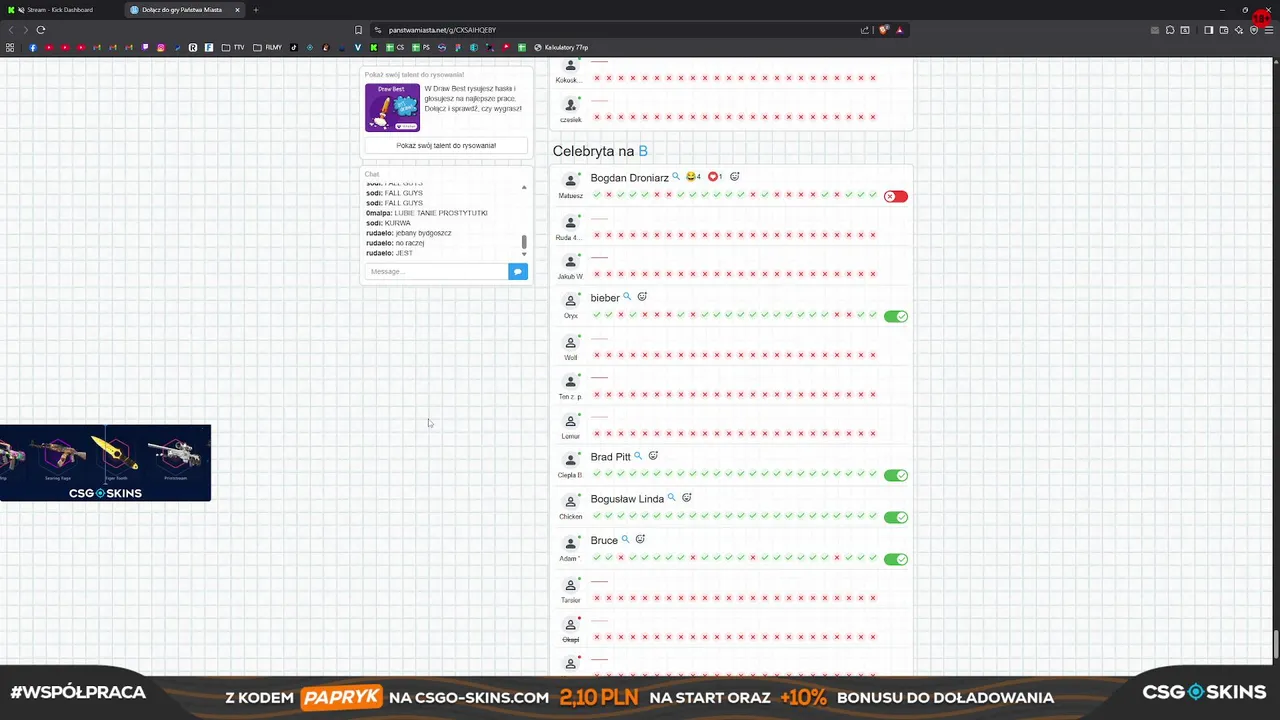The image size is (1280, 720).
Task: Click the chat Message input field
Action: [436, 271]
